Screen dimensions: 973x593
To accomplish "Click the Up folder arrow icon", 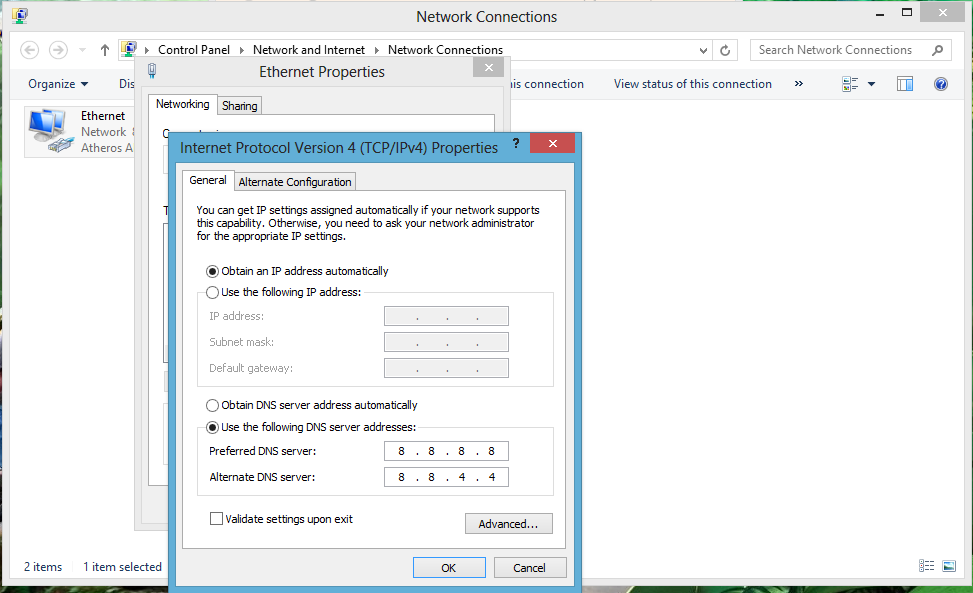I will [105, 50].
